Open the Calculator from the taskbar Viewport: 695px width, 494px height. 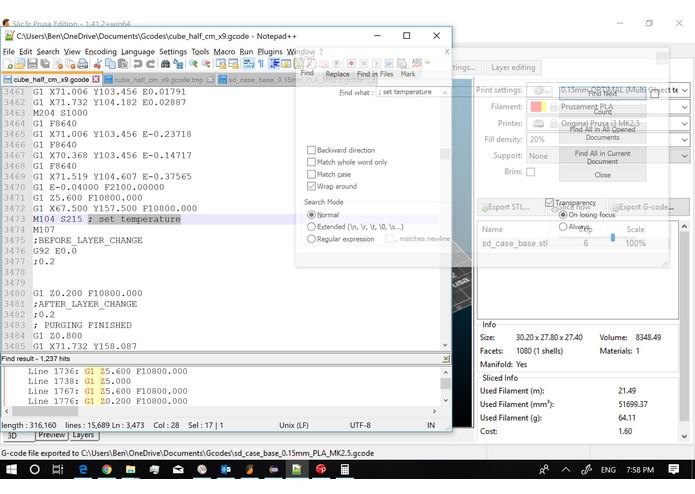pyautogui.click(x=345, y=470)
